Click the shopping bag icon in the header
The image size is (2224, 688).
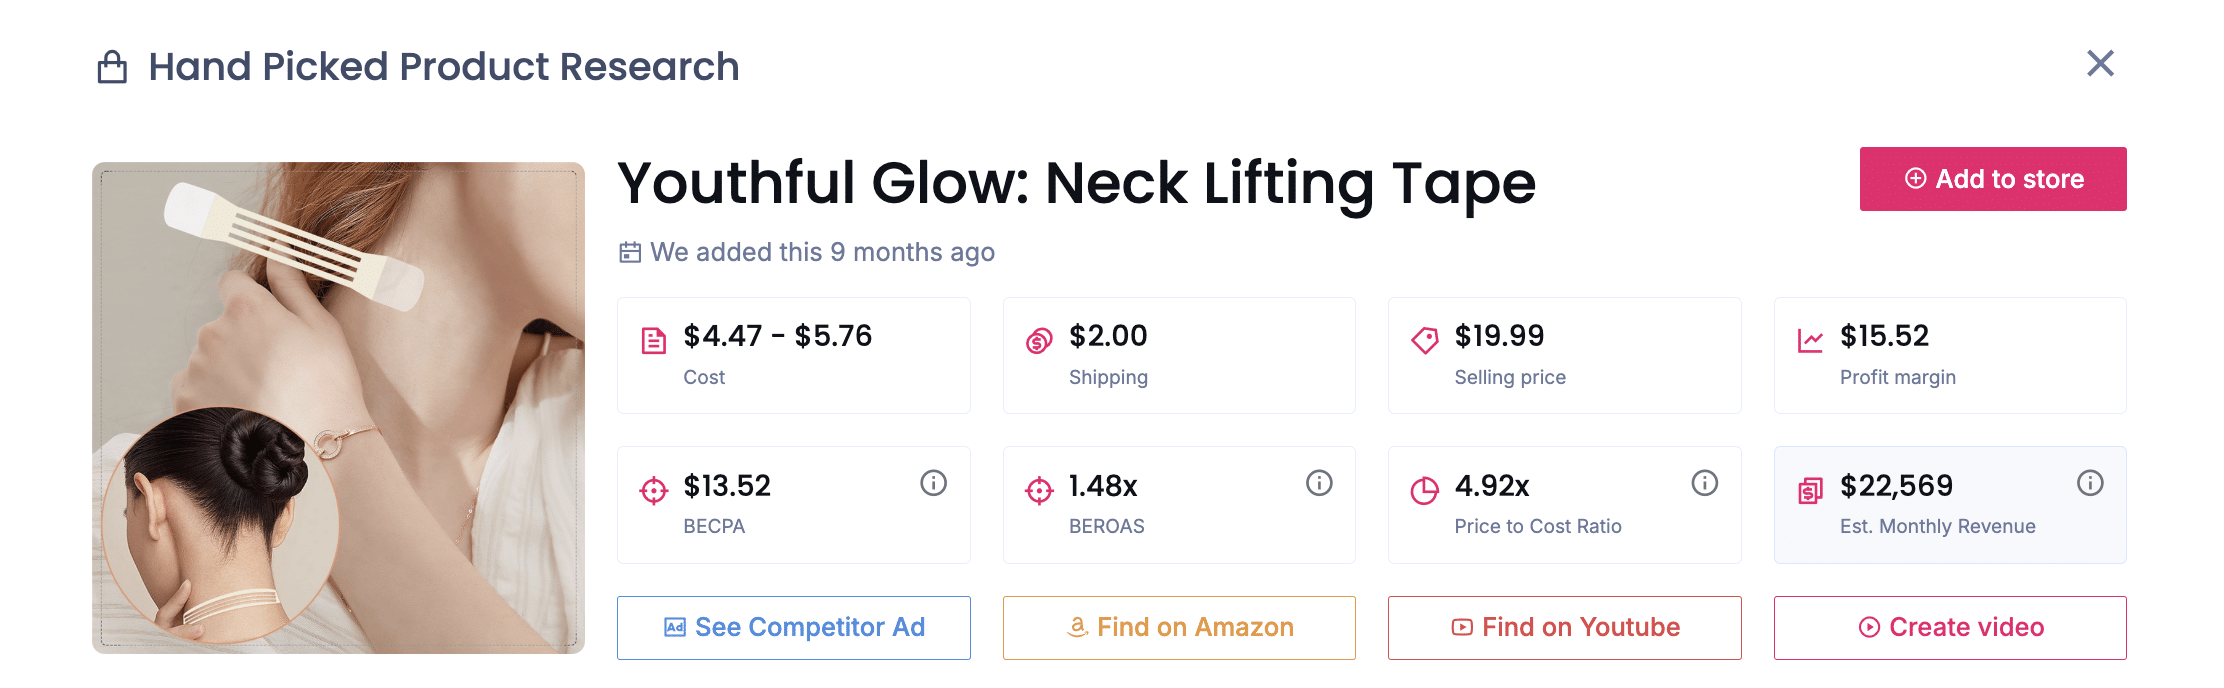tap(113, 66)
